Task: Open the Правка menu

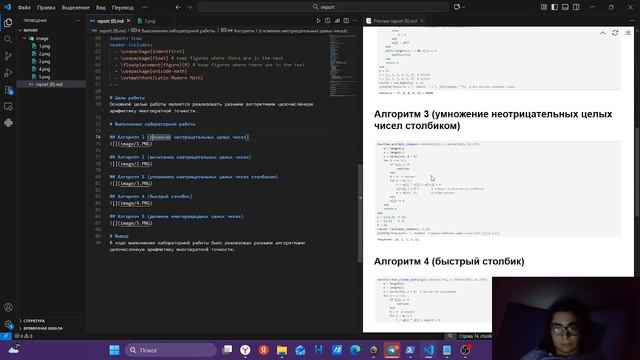Action: point(46,7)
